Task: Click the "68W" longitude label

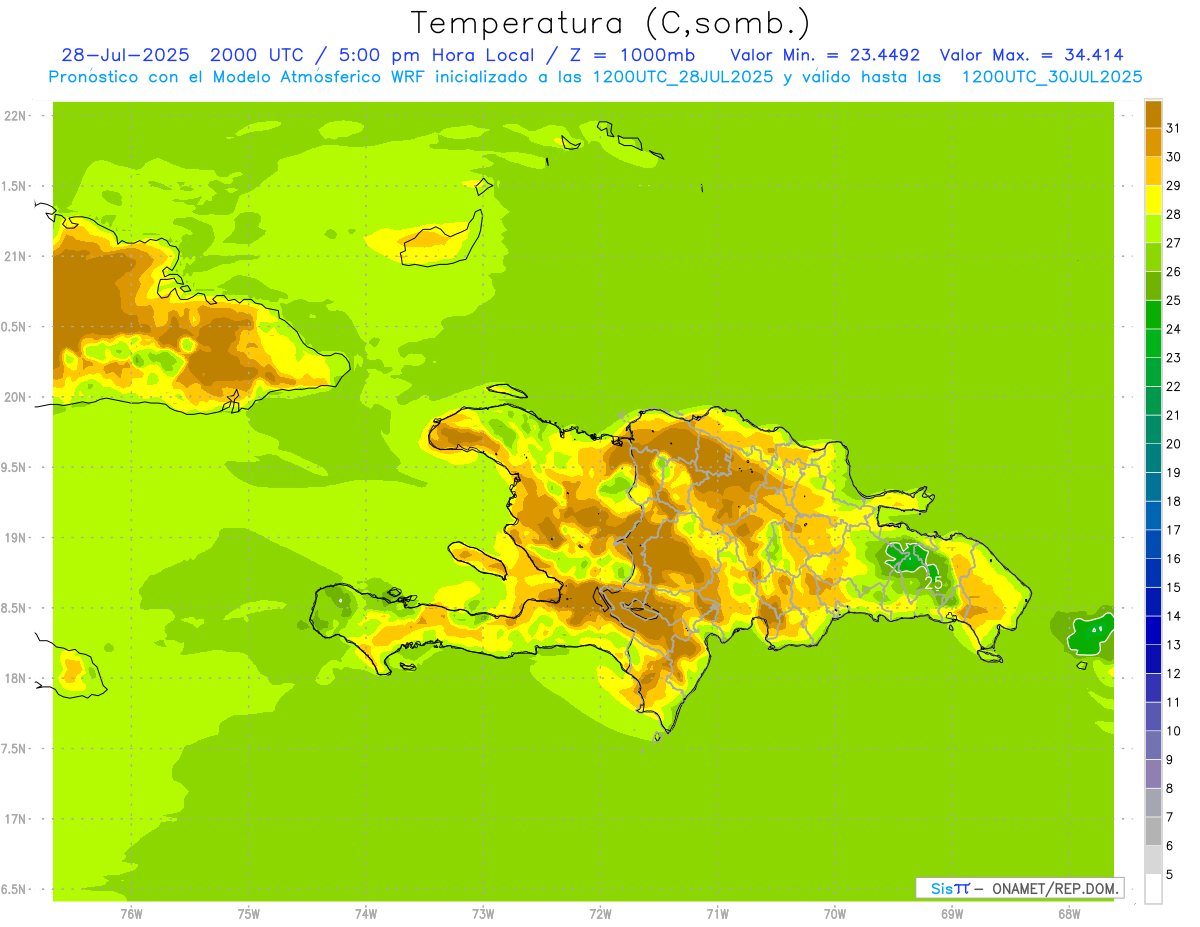Action: pyautogui.click(x=1069, y=914)
